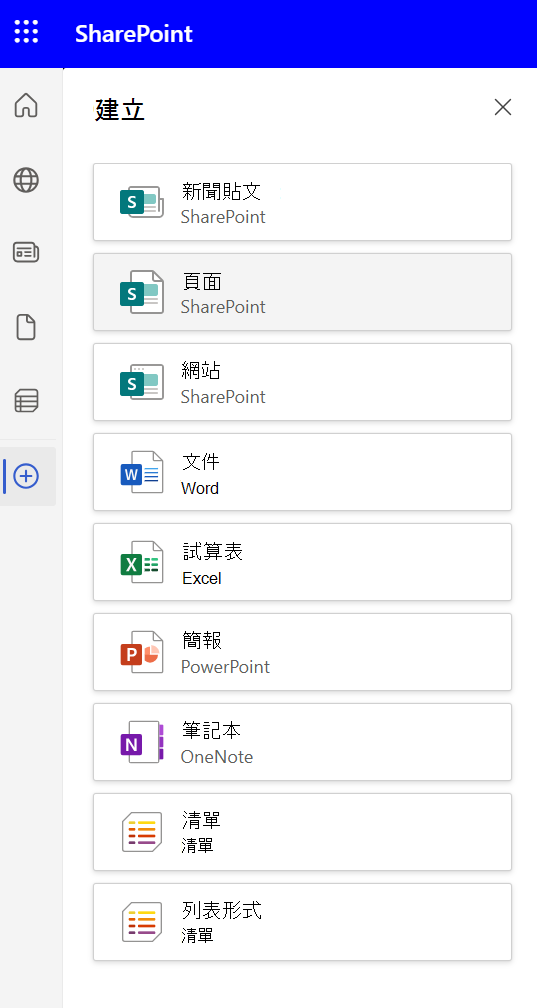Click the 列表形式 list icon
The image size is (537, 1008).
coord(142,922)
